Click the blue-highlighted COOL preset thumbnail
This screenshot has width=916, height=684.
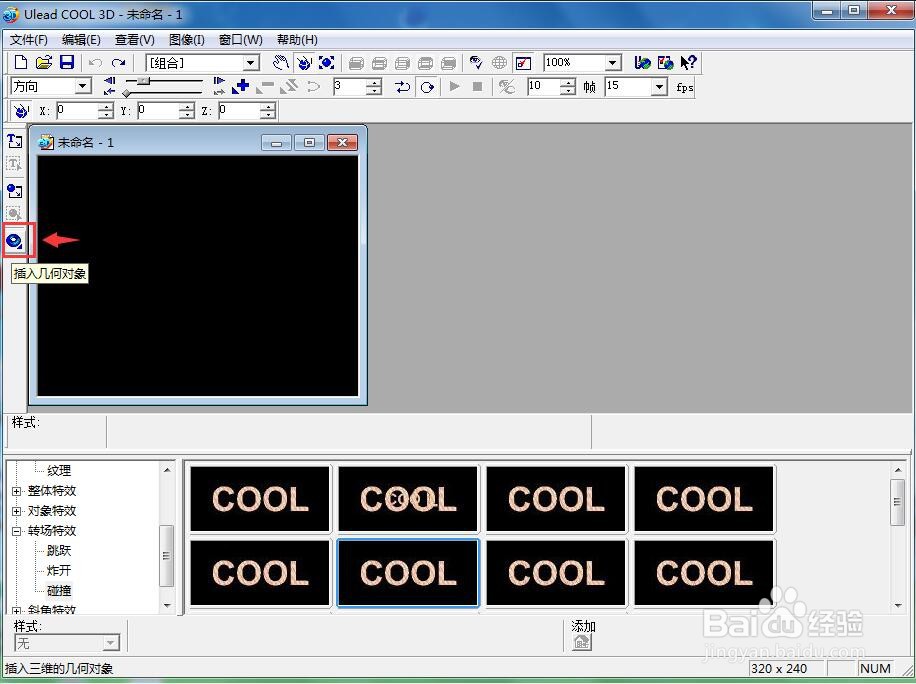[x=408, y=573]
